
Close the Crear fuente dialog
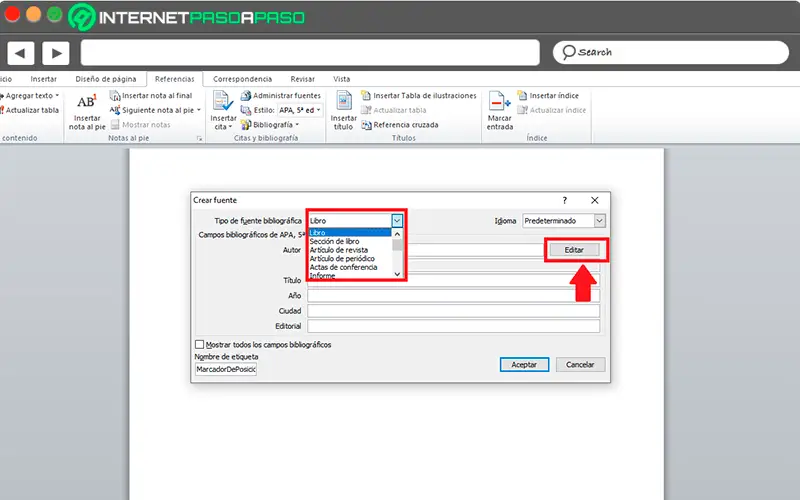coord(594,200)
